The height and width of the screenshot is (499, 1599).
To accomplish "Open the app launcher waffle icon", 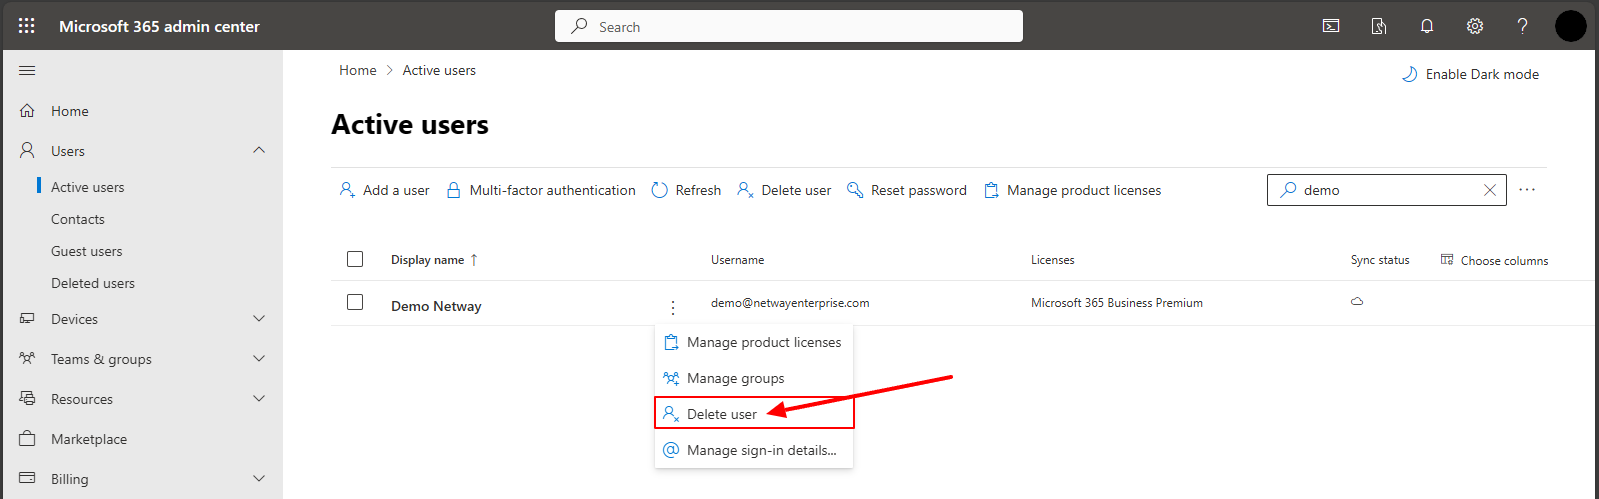I will (27, 26).
